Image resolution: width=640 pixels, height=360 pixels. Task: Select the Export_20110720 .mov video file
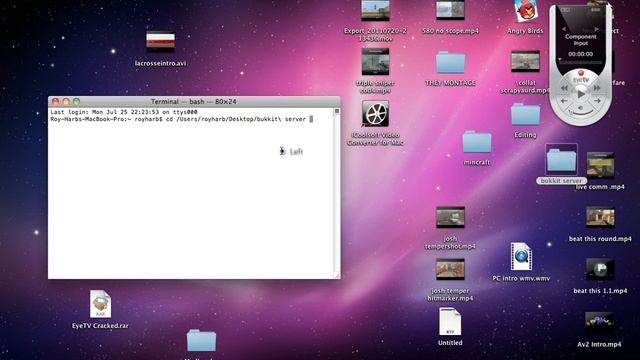[375, 11]
